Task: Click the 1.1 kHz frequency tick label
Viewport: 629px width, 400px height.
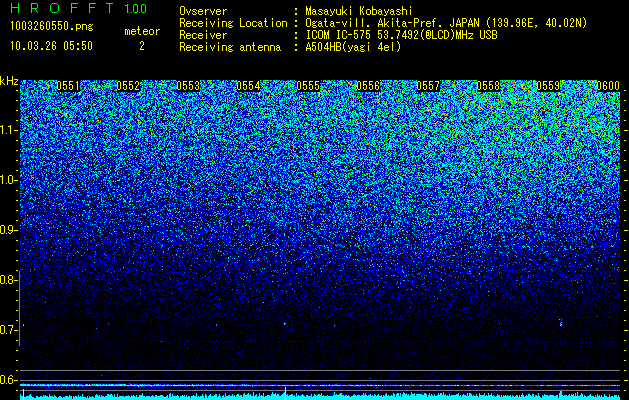Action: pos(8,130)
